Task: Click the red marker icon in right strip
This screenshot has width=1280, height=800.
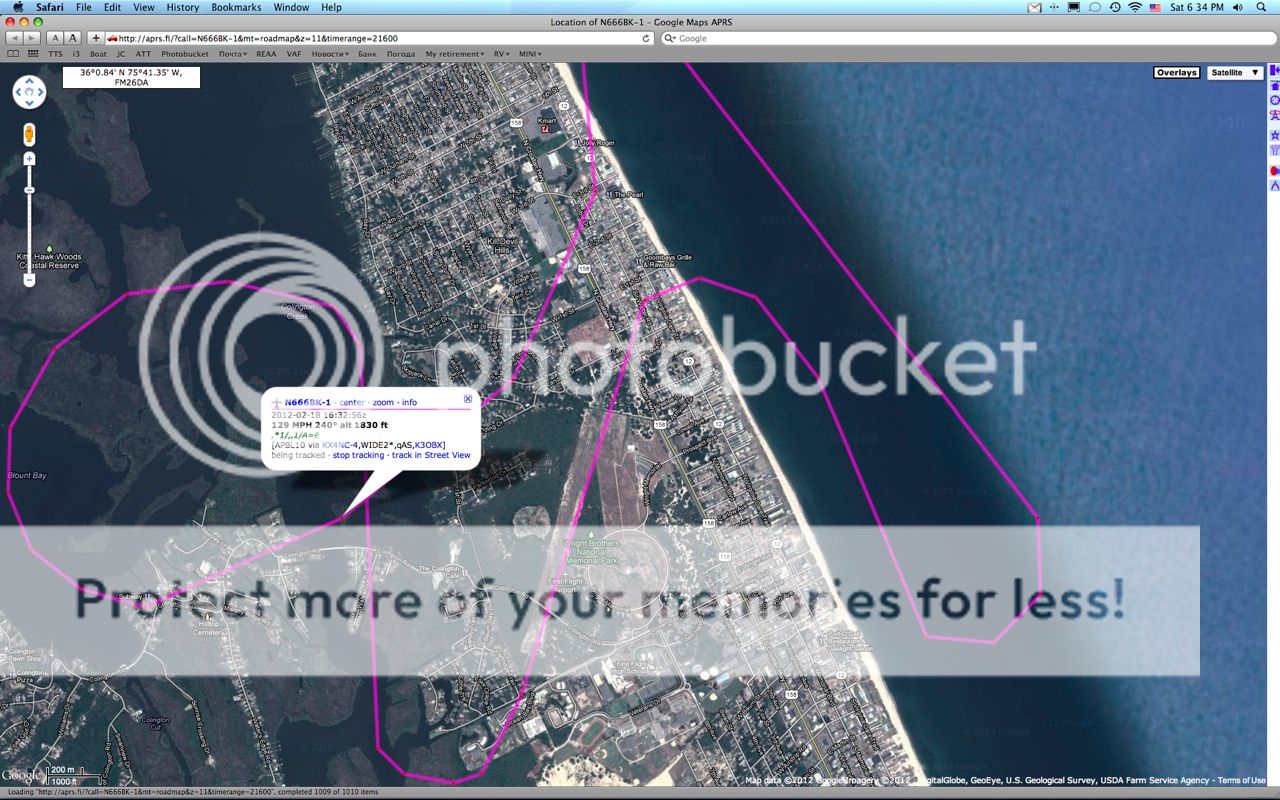Action: click(1274, 171)
